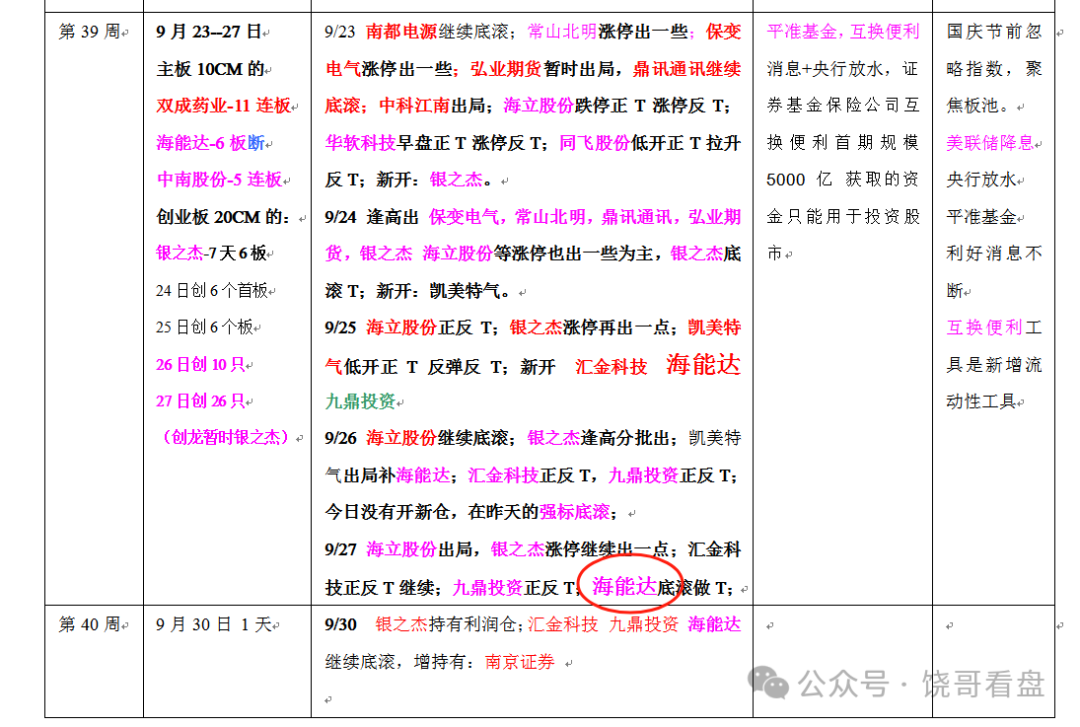The height and width of the screenshot is (727, 1080).
Task: Select the line "消息+央行放水，证"
Action: (x=843, y=69)
